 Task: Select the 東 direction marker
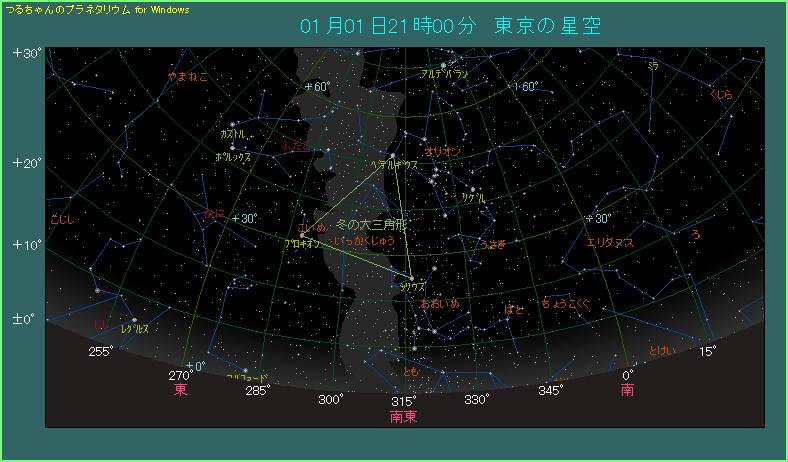(181, 389)
